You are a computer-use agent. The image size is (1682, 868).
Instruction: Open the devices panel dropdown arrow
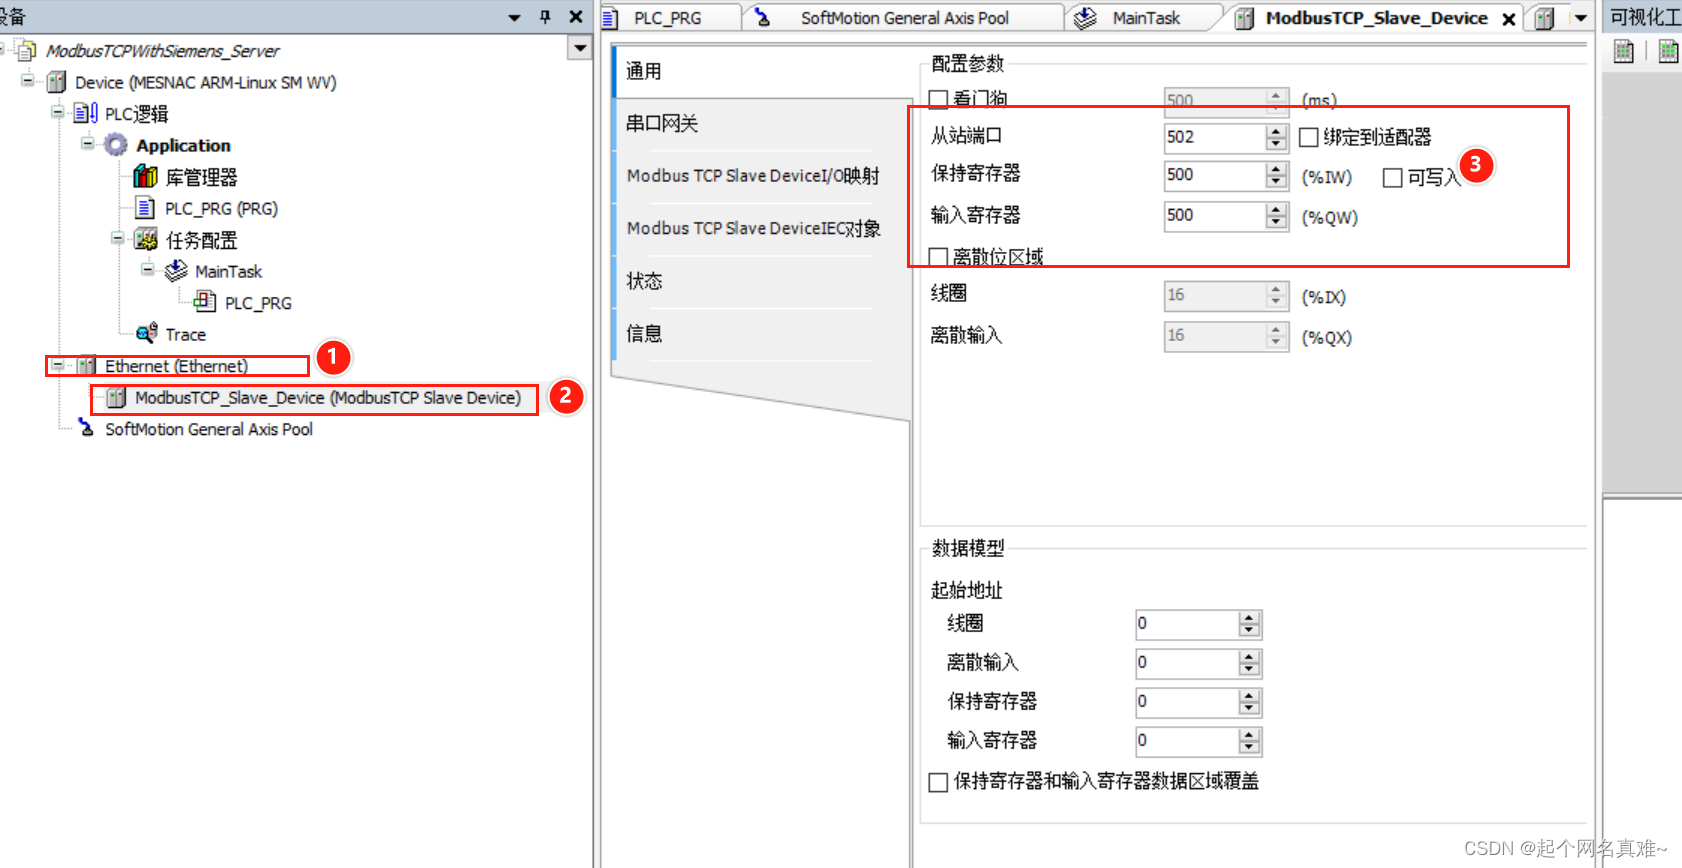tap(514, 18)
